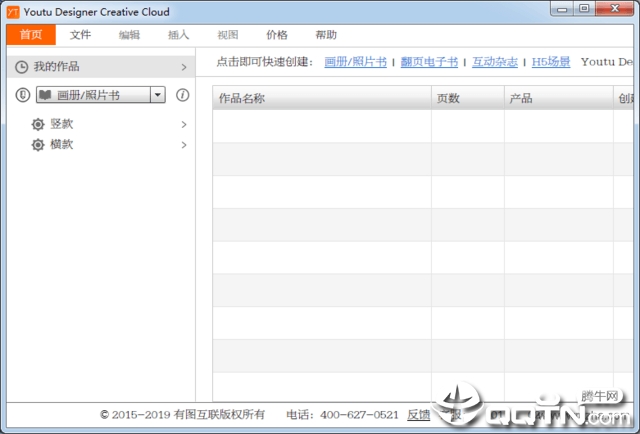Click the 翻页电子书 quick create link
The image size is (640, 434).
point(429,62)
